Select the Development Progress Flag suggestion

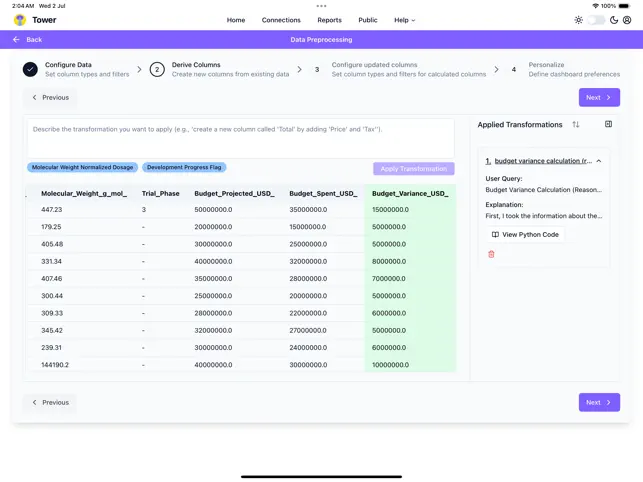tap(185, 168)
